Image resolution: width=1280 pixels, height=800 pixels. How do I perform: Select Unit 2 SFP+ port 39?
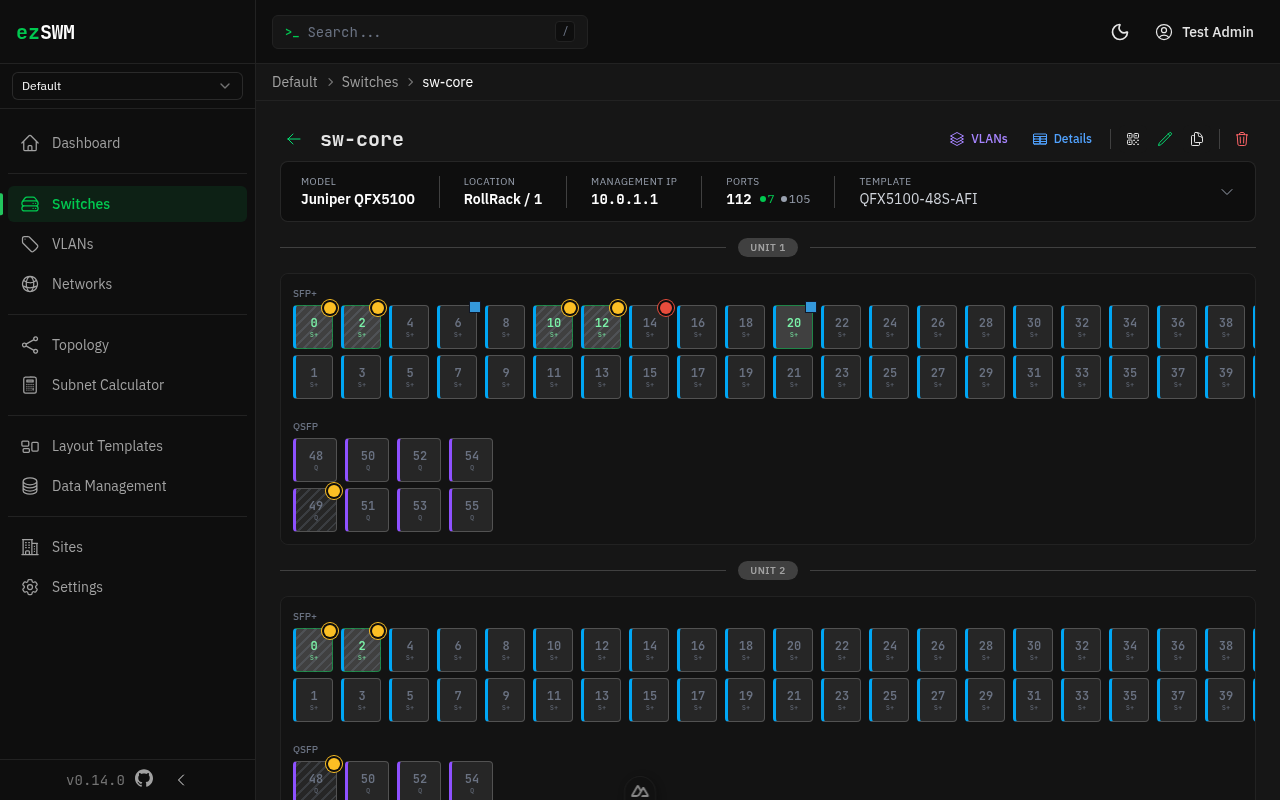(x=1225, y=700)
